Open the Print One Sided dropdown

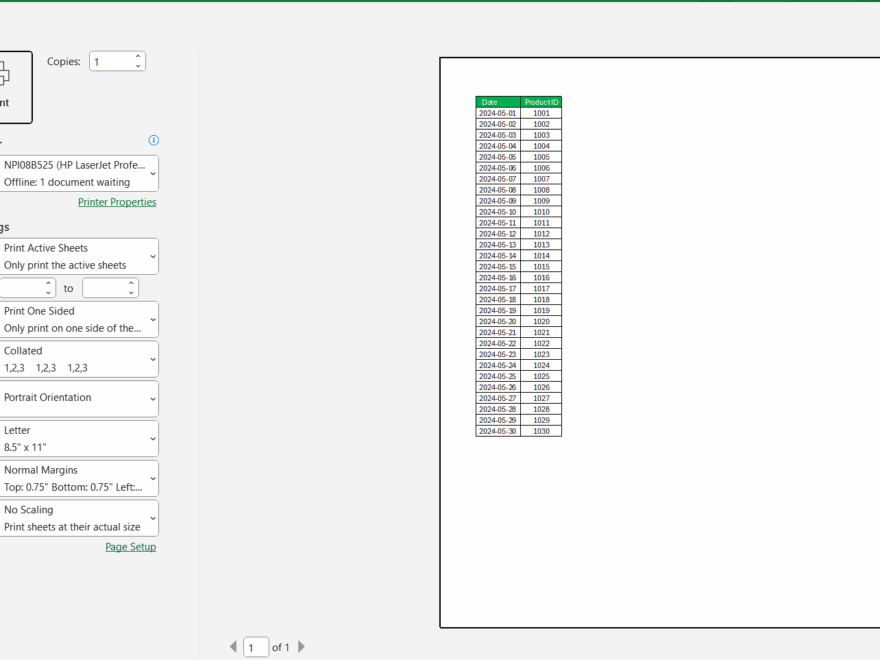tap(80, 319)
